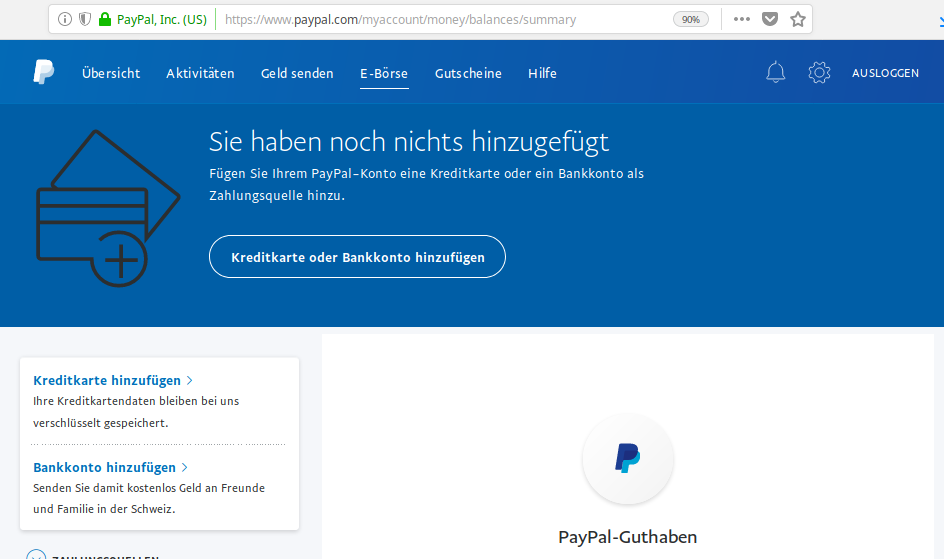Click Kreditkarte oder Bankkonto hinzufügen button

358,257
